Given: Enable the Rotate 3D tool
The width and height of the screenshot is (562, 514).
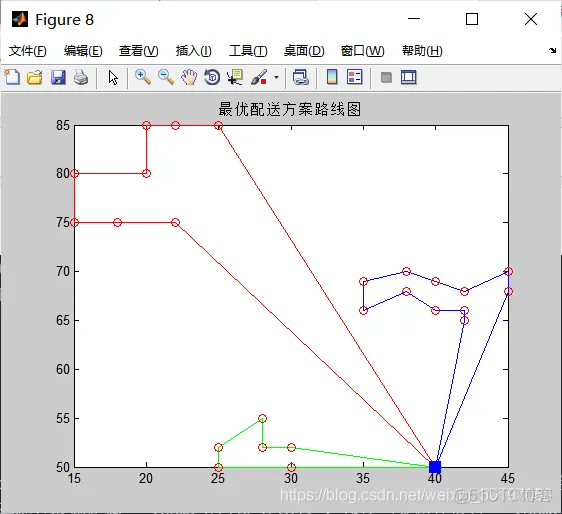Looking at the screenshot, I should 212,77.
